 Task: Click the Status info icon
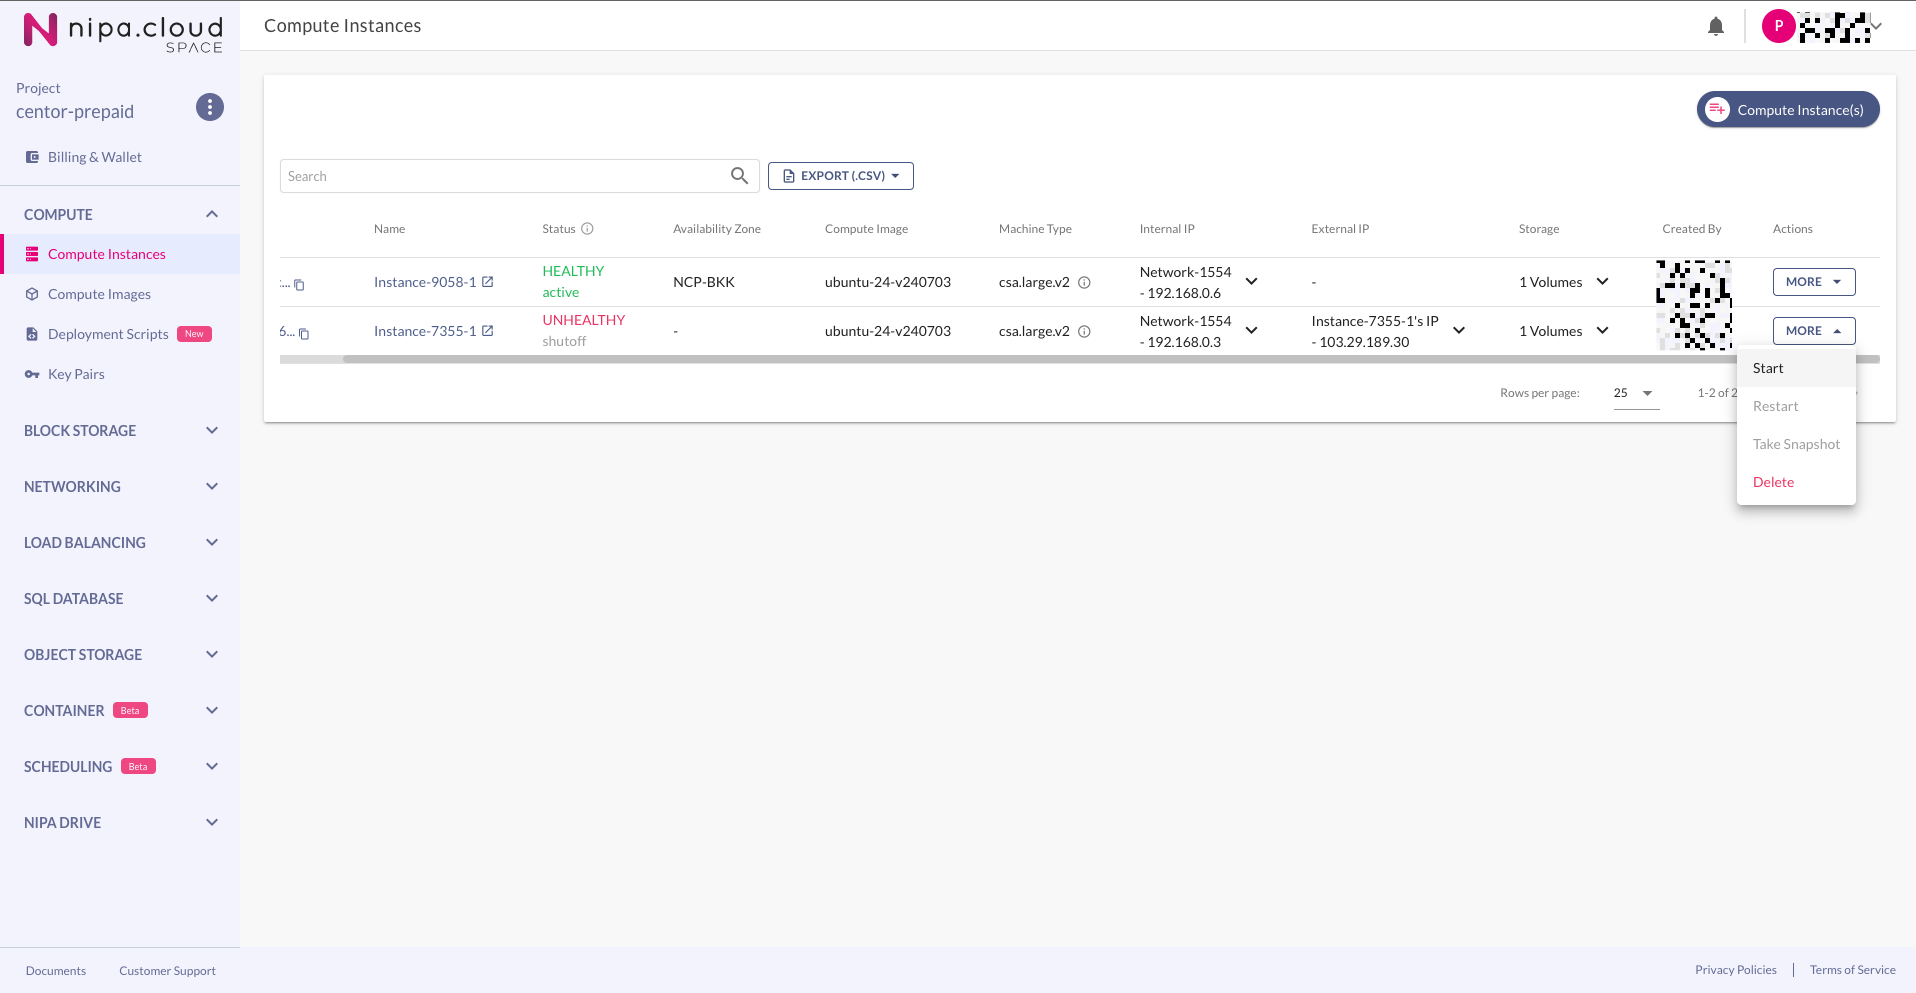pos(588,229)
